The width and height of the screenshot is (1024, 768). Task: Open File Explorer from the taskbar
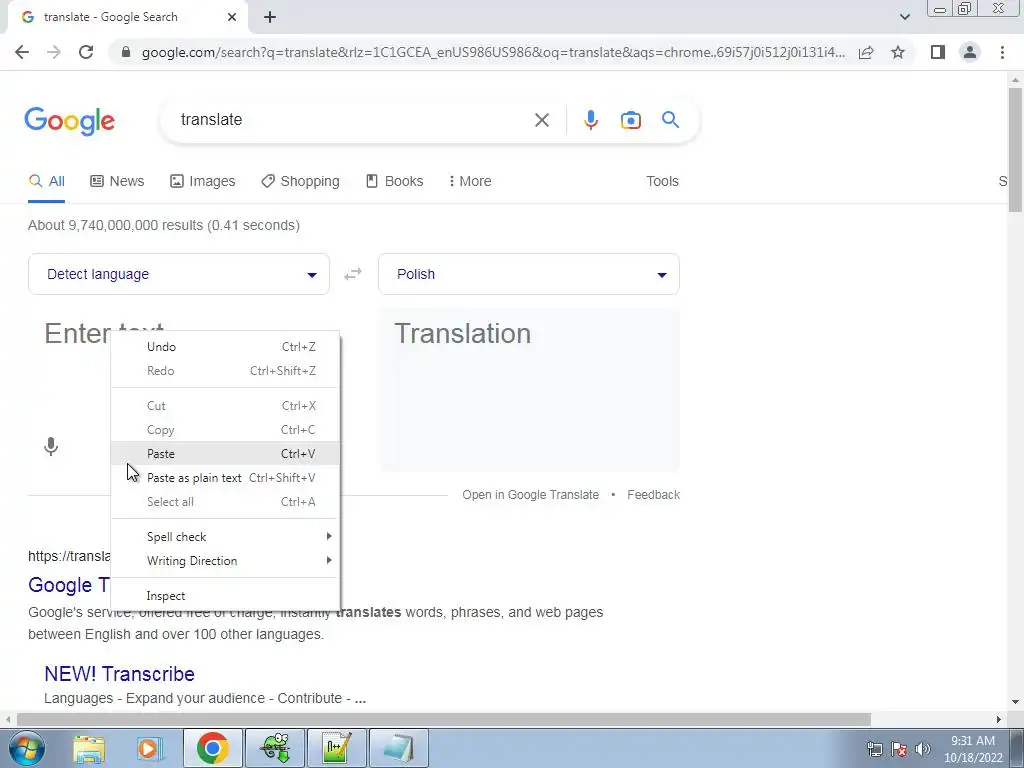88,748
